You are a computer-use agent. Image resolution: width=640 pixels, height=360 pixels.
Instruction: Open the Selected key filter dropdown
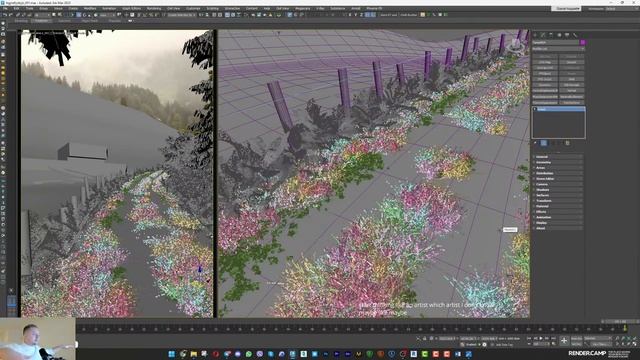point(597,338)
